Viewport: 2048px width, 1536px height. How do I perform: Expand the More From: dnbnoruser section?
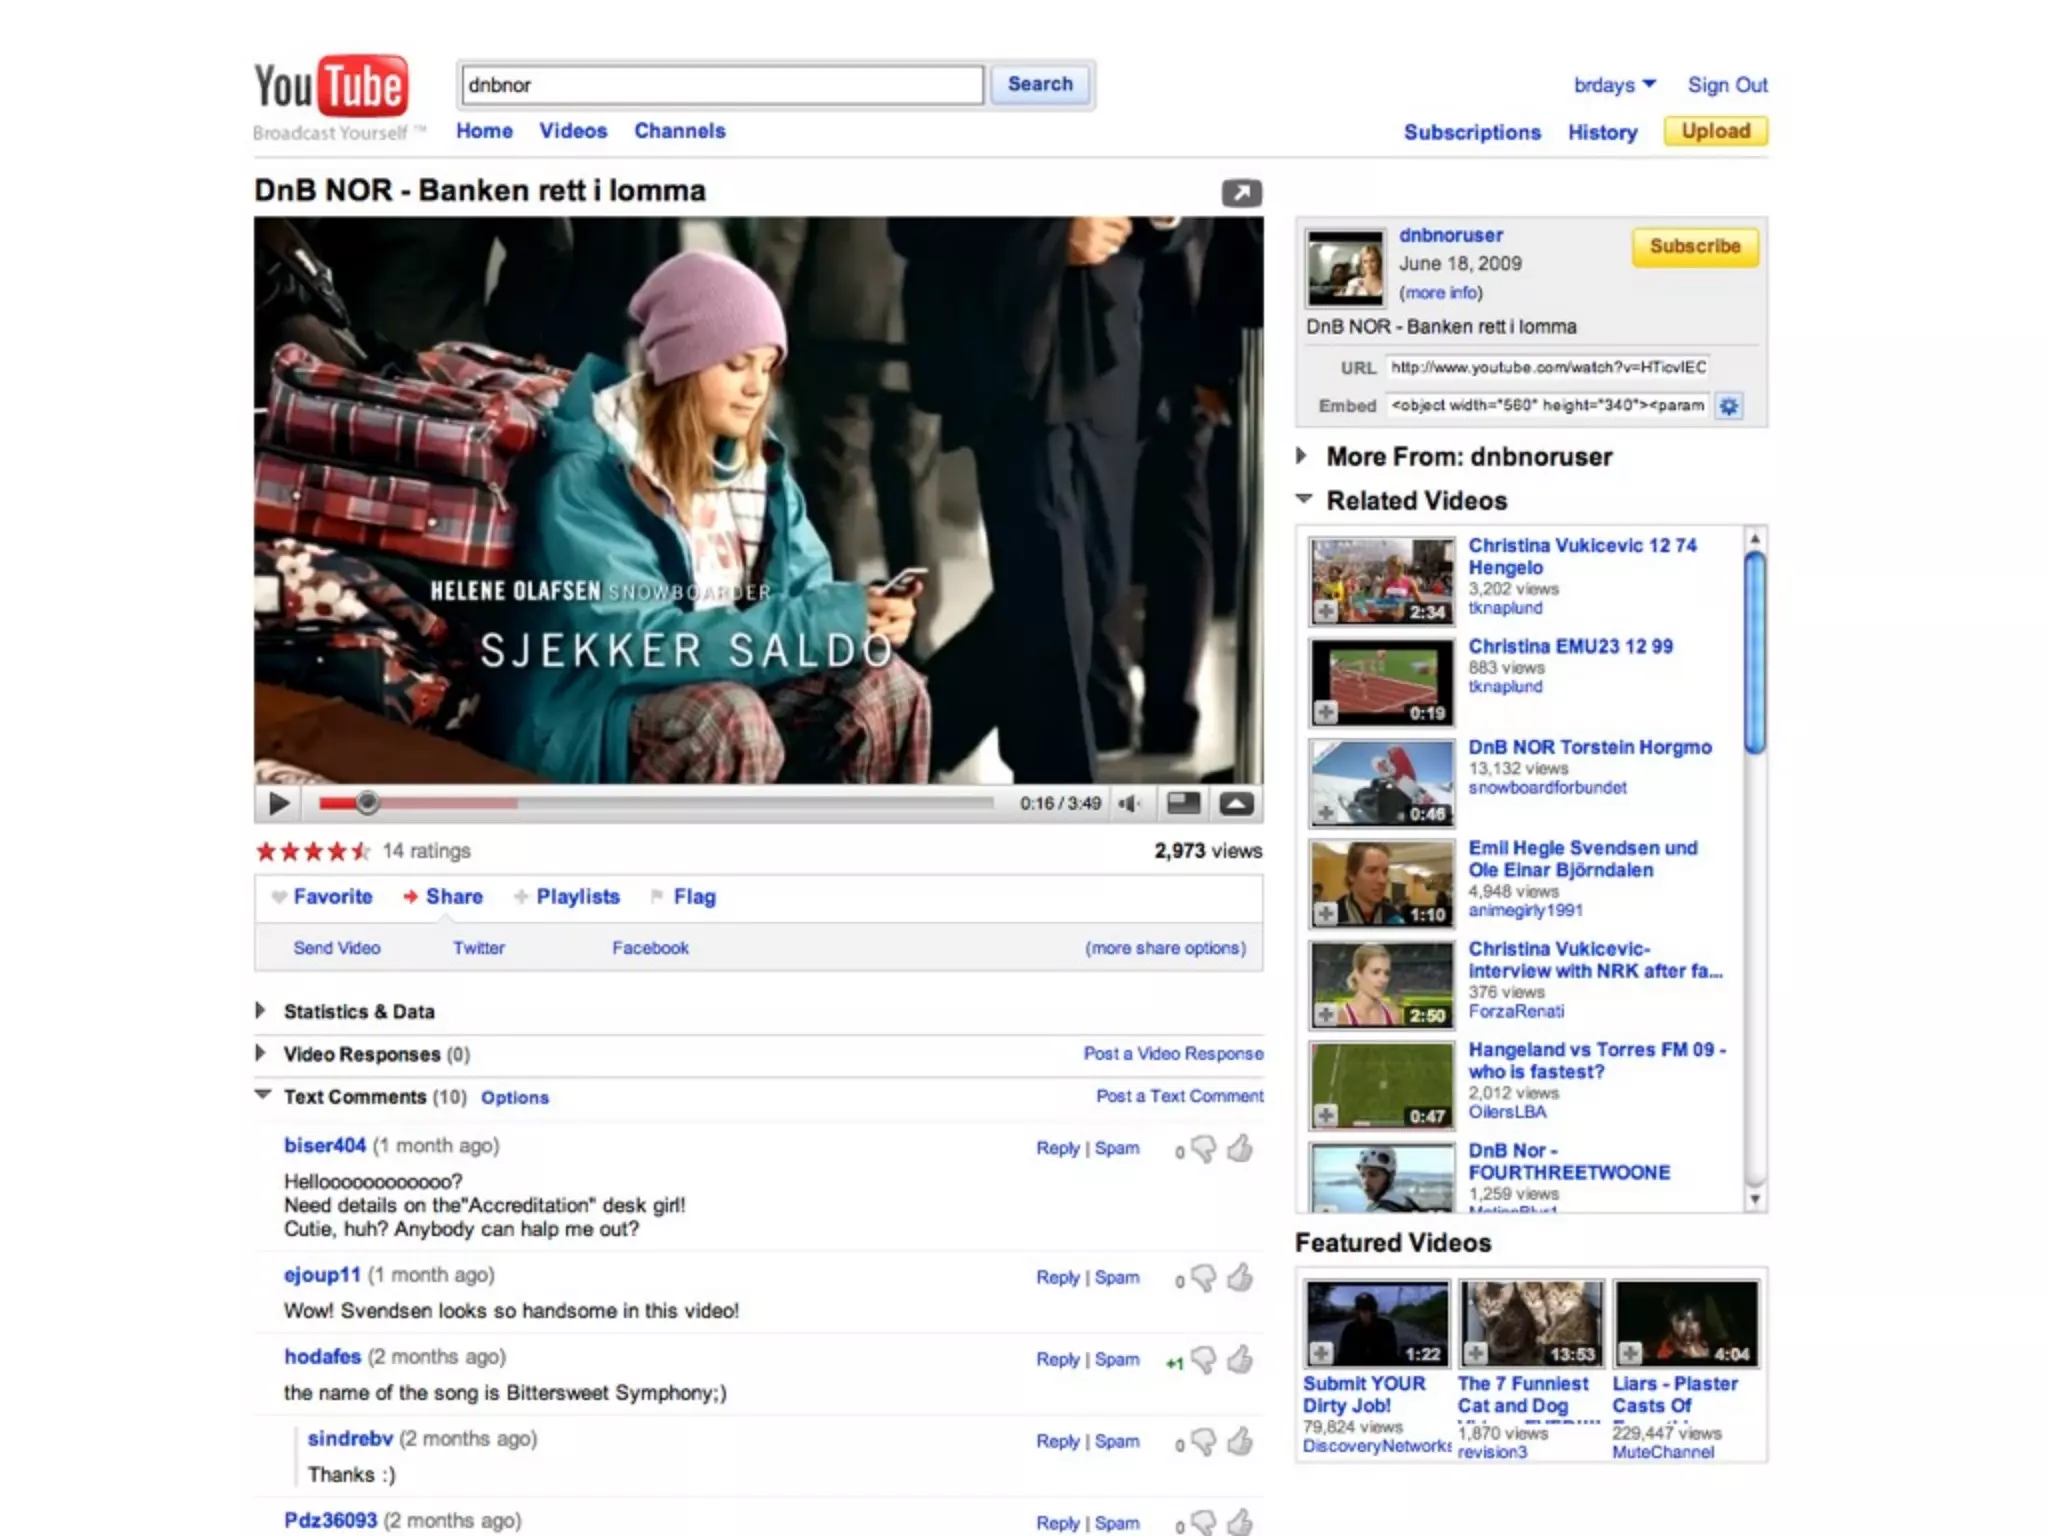coord(1302,456)
